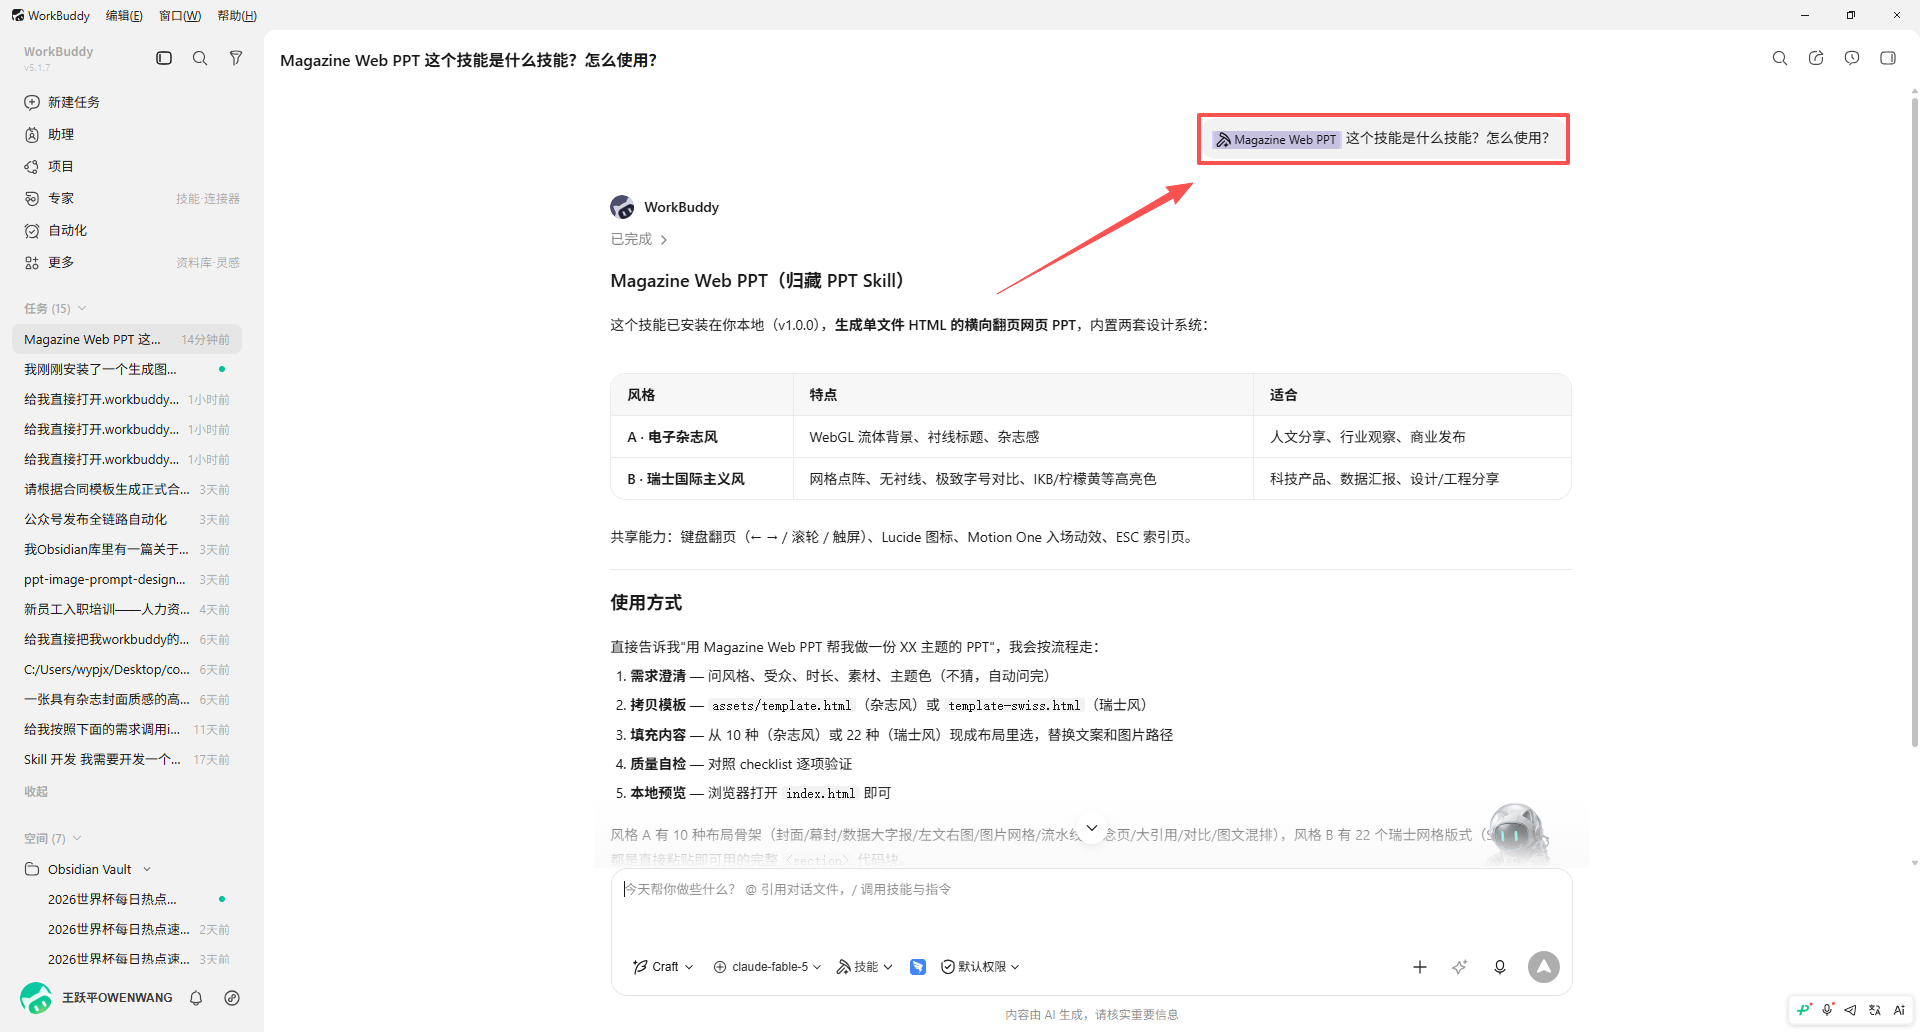Click the 技能·连接器 shortcut beside 专家
Image resolution: width=1920 pixels, height=1032 pixels.
point(208,198)
